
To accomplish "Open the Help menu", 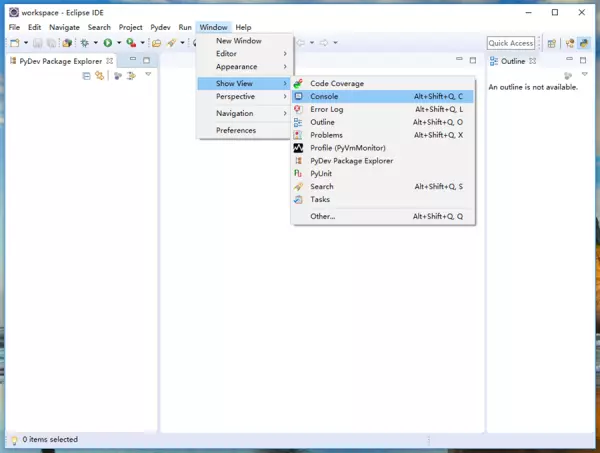I will pos(243,27).
